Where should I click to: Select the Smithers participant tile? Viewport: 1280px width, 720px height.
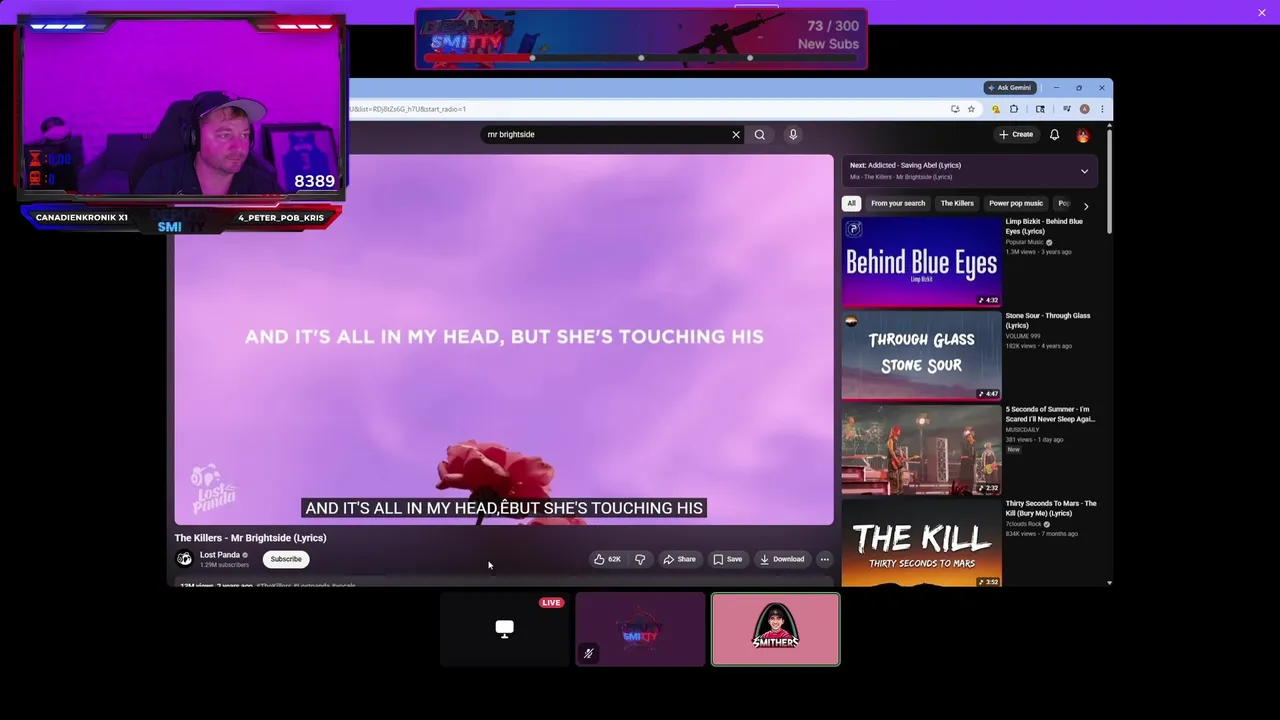pos(776,629)
